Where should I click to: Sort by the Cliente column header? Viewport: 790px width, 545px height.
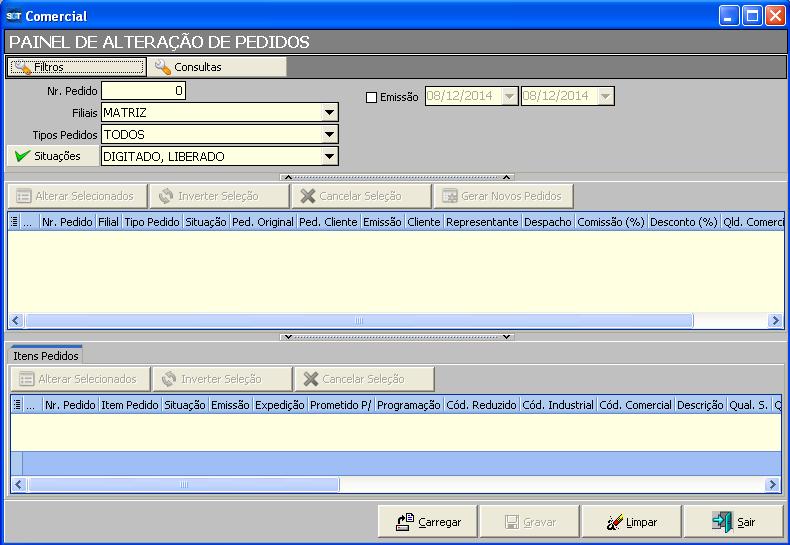pyautogui.click(x=423, y=222)
